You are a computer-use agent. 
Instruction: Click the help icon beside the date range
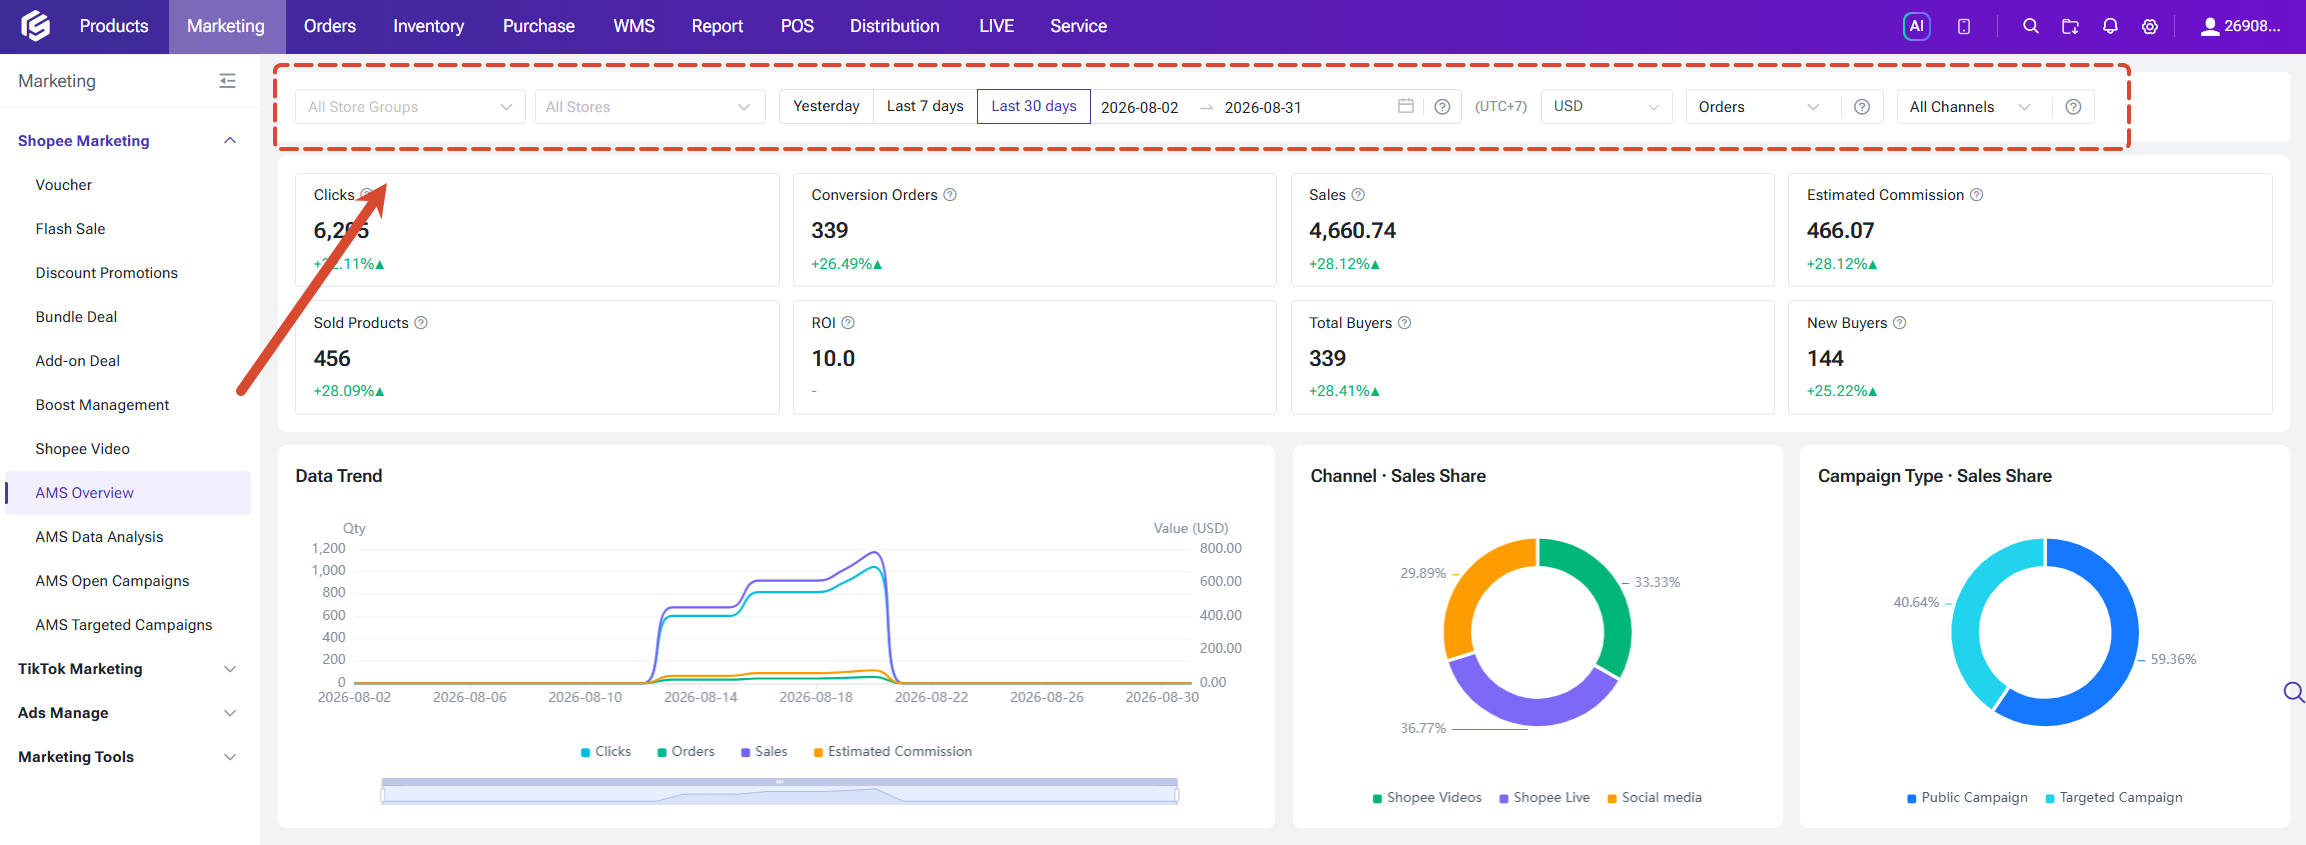click(x=1442, y=107)
